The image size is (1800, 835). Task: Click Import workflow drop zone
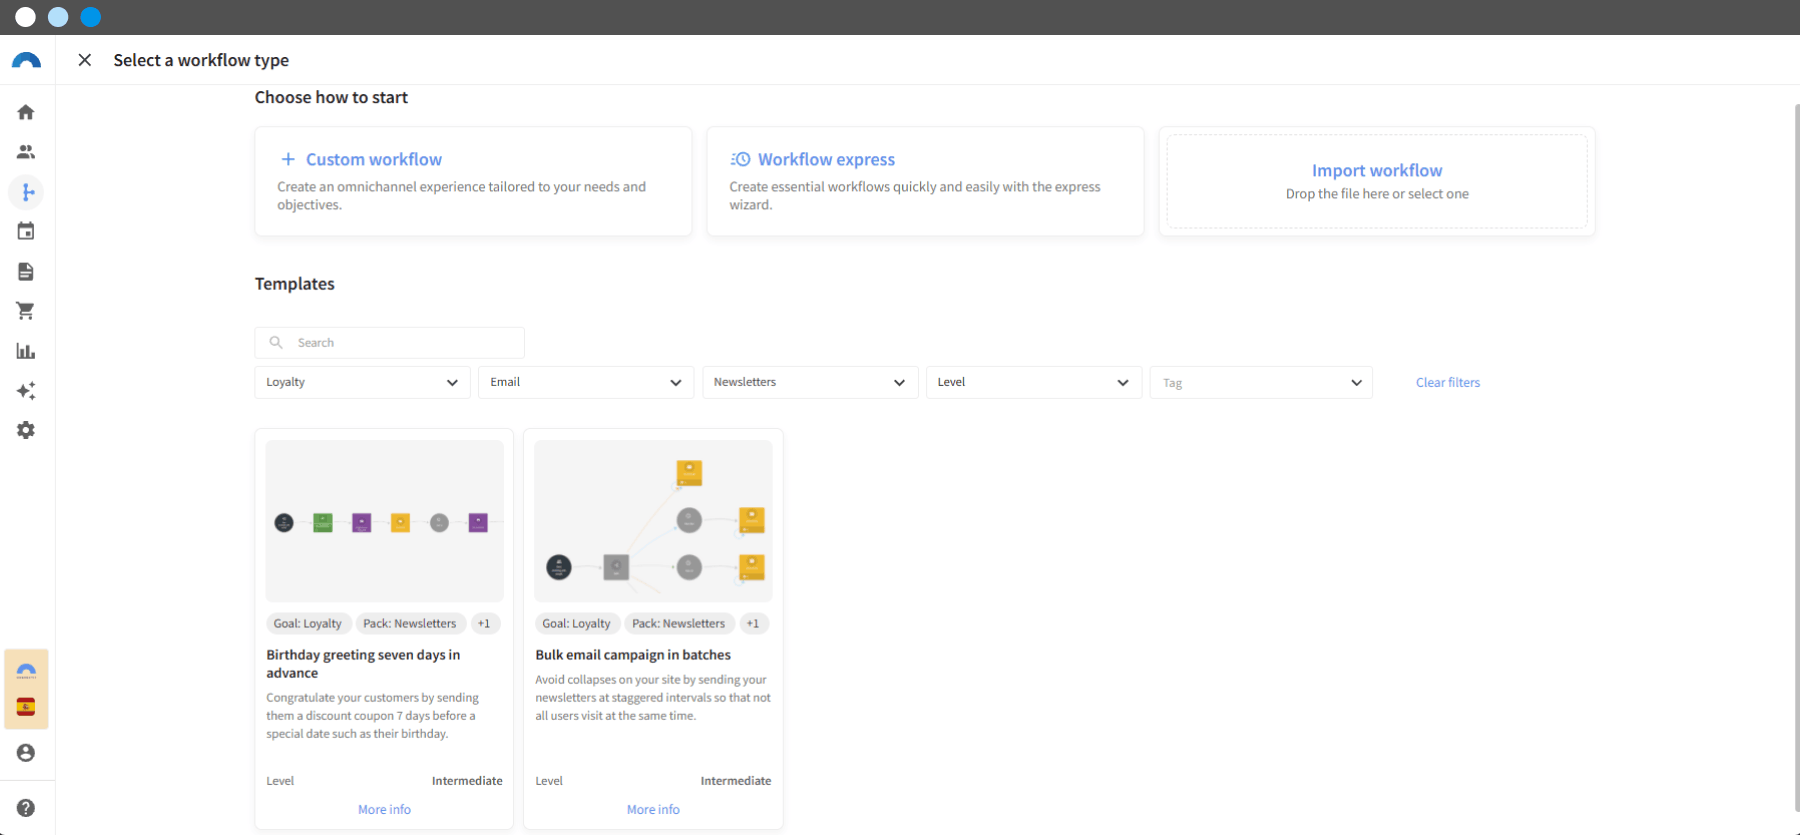pyautogui.click(x=1377, y=181)
